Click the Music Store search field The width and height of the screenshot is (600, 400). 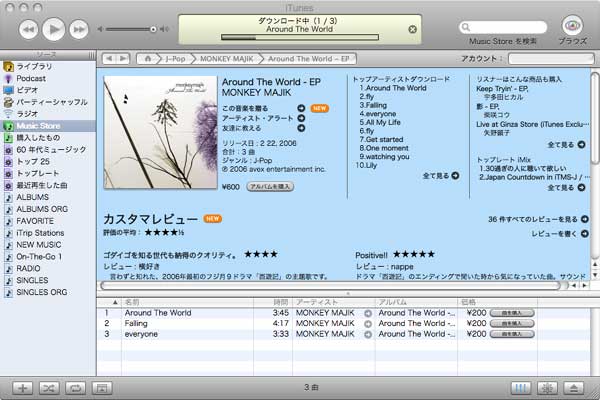tap(503, 27)
